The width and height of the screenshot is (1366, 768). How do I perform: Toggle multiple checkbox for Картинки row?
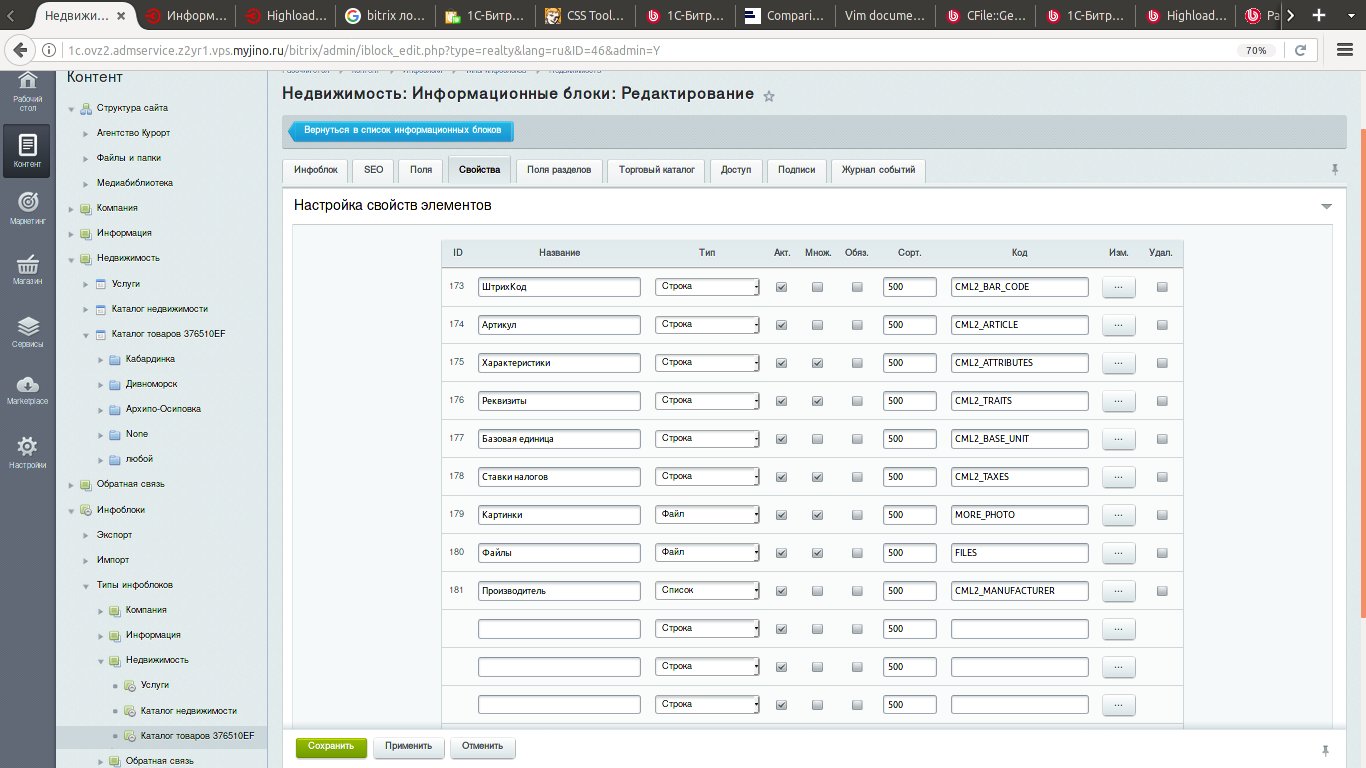pos(817,515)
